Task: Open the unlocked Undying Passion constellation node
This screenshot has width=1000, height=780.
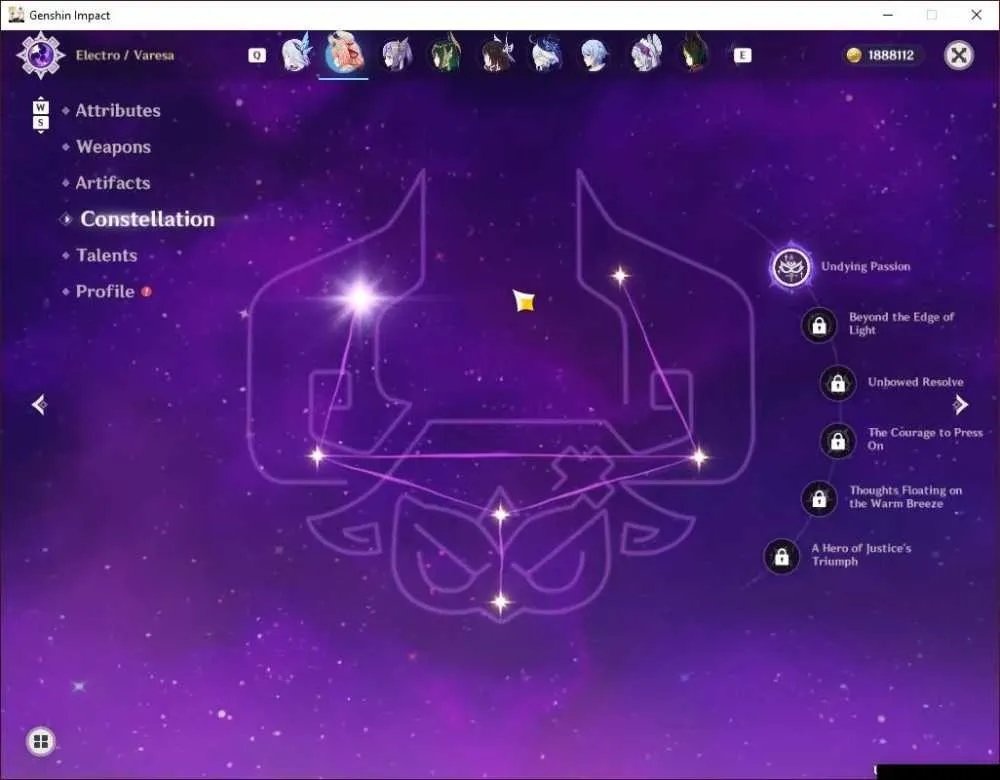Action: (791, 267)
